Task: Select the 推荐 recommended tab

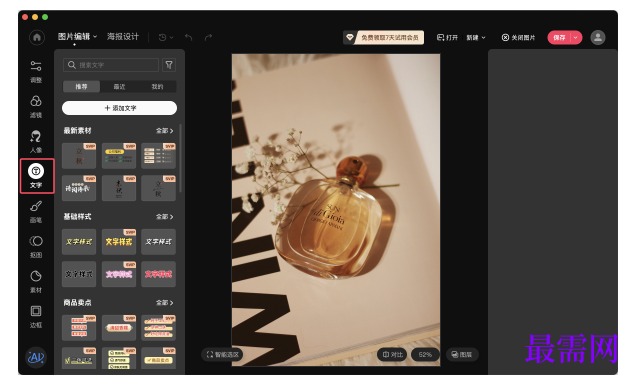Action: click(81, 87)
